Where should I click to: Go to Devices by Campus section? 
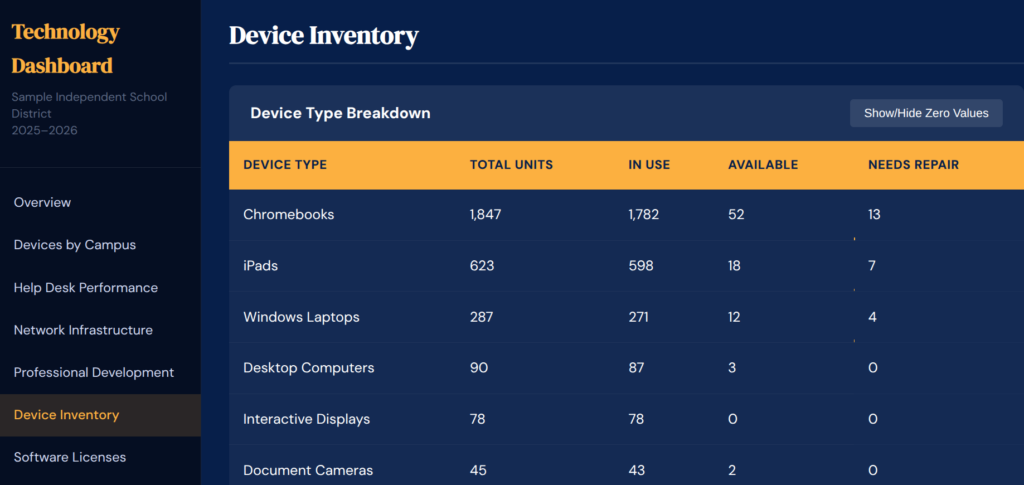click(x=75, y=245)
